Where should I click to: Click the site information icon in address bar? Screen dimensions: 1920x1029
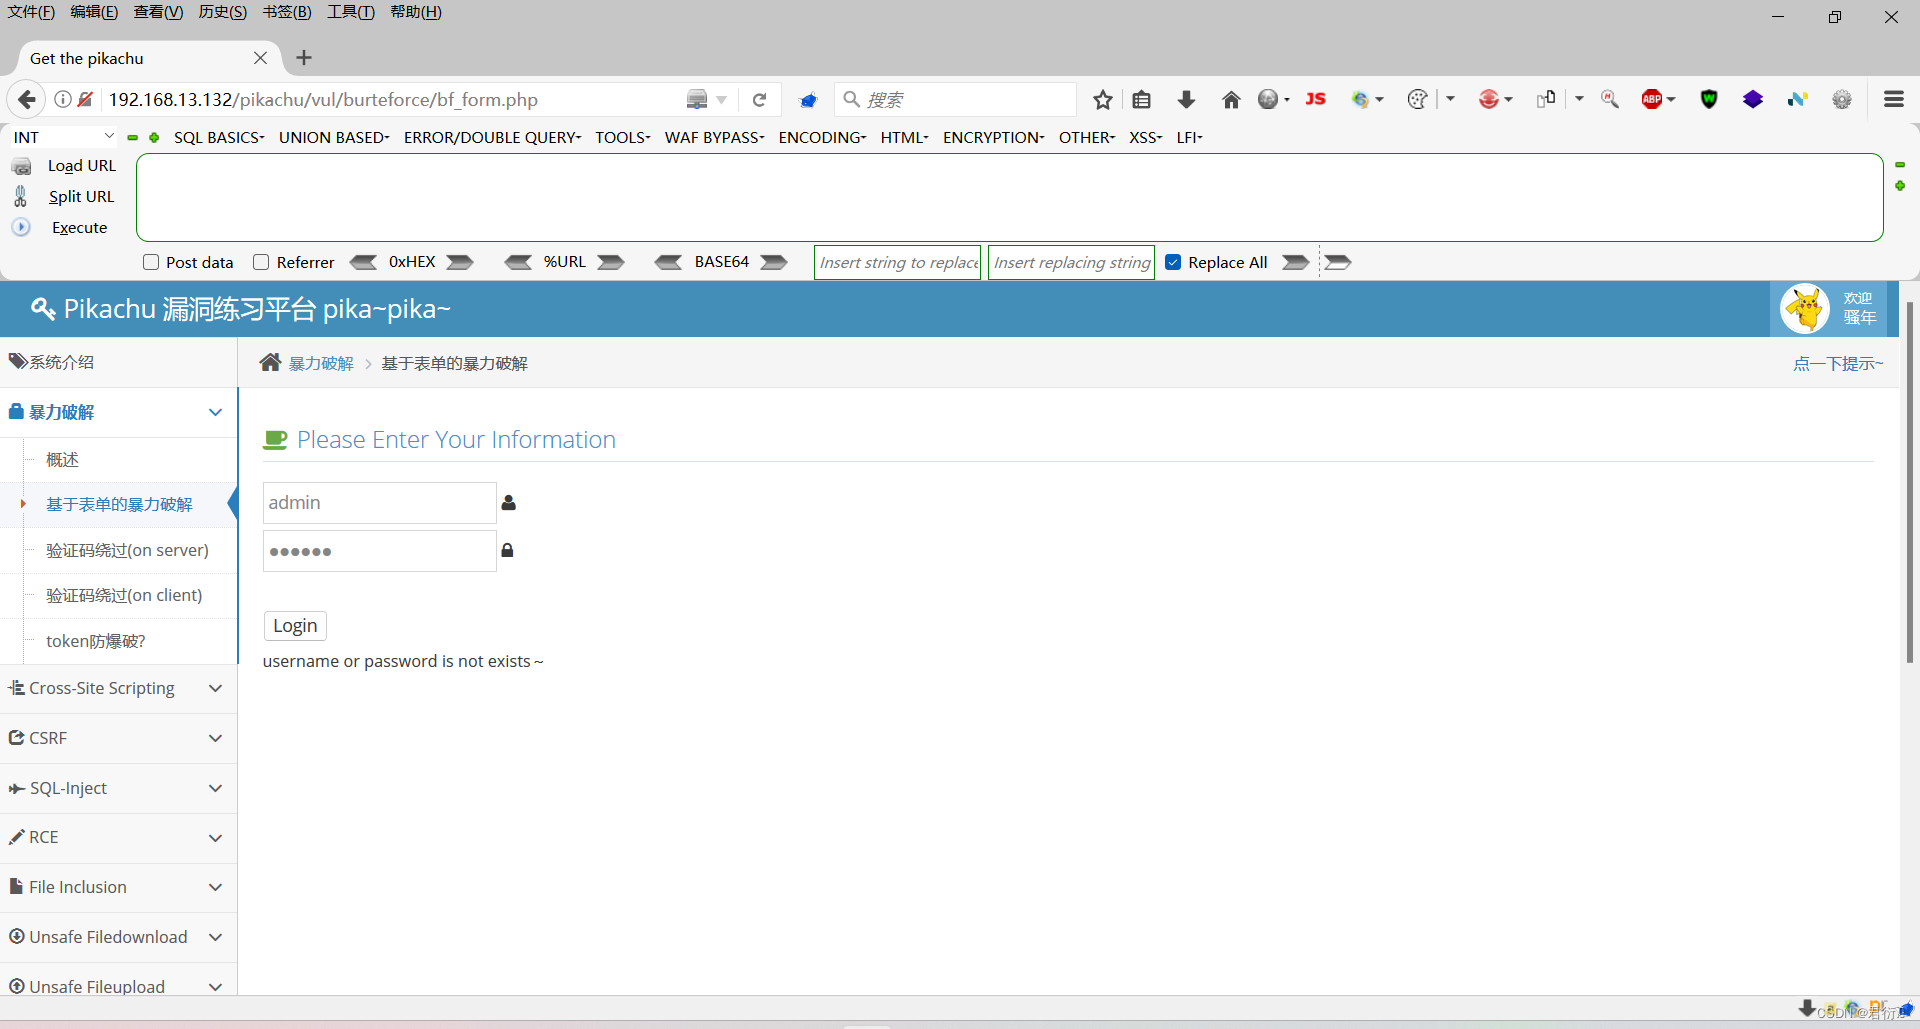[62, 99]
